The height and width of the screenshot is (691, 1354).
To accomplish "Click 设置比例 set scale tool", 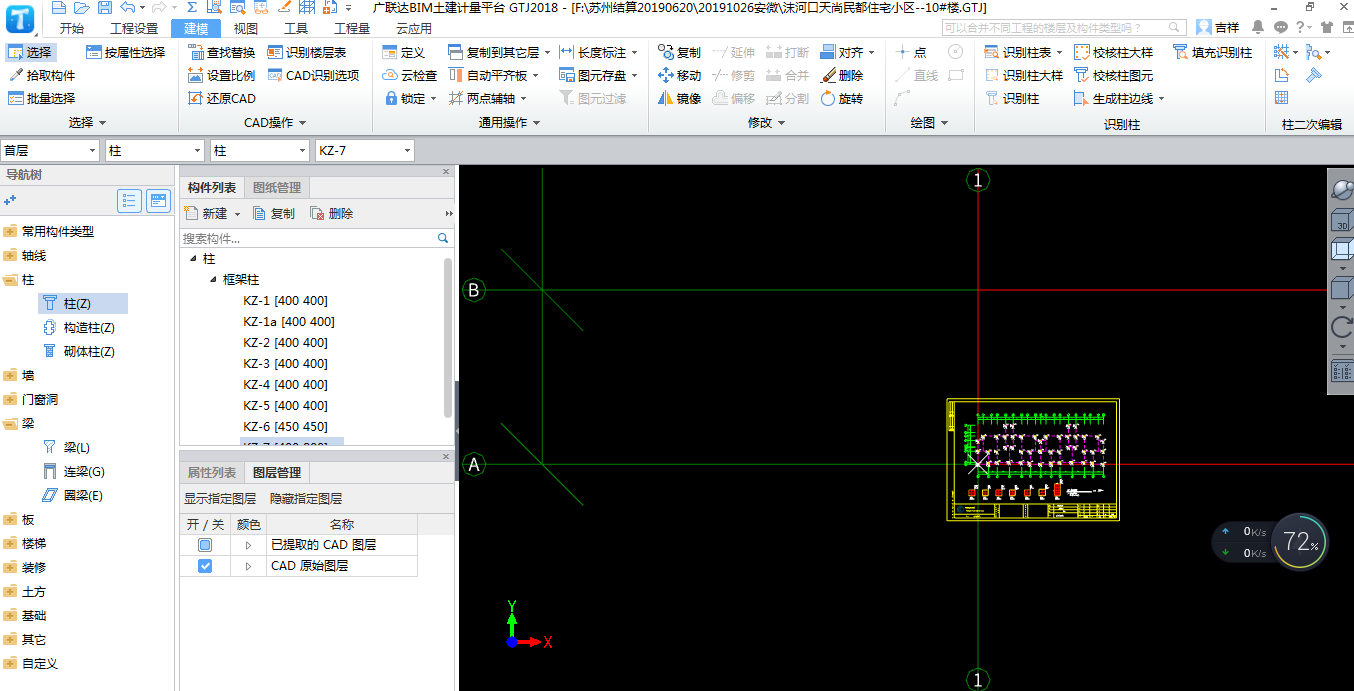I will coord(222,75).
